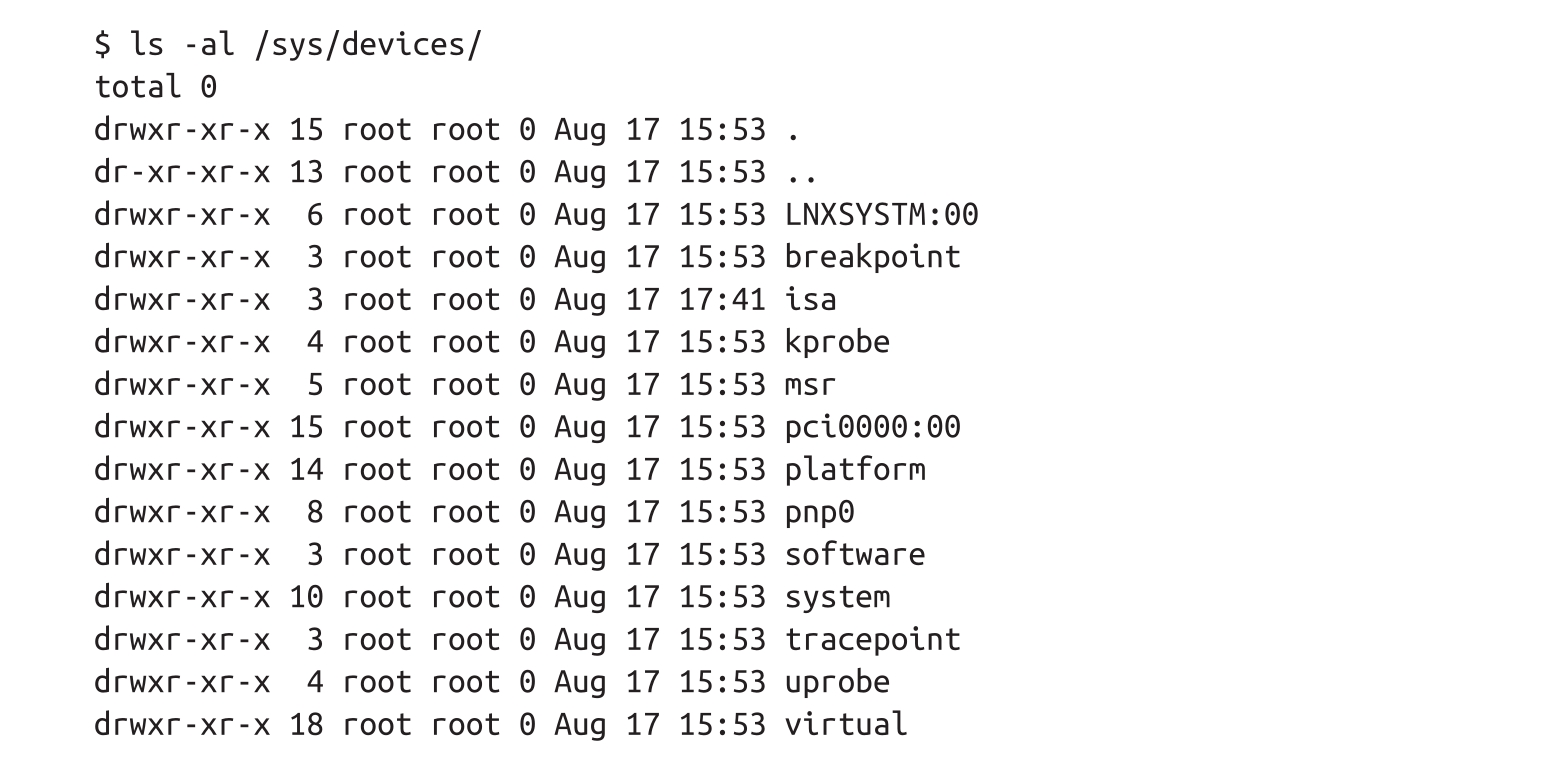Click the platform directory name
1560x759 pixels.
[x=855, y=469]
